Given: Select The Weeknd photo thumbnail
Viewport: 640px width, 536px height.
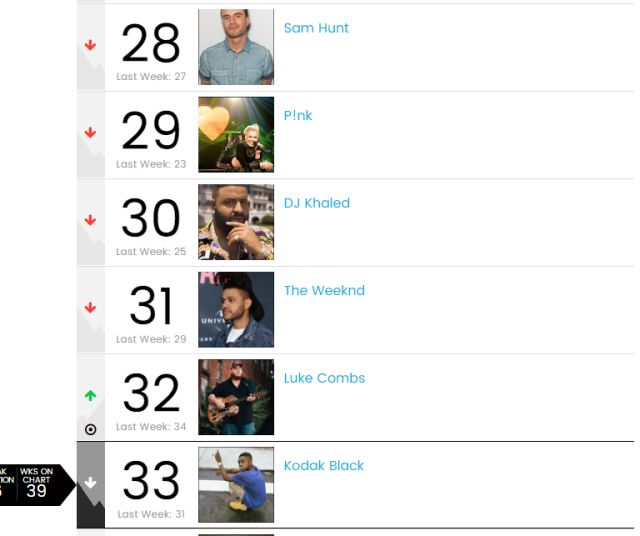Looking at the screenshot, I should point(236,309).
